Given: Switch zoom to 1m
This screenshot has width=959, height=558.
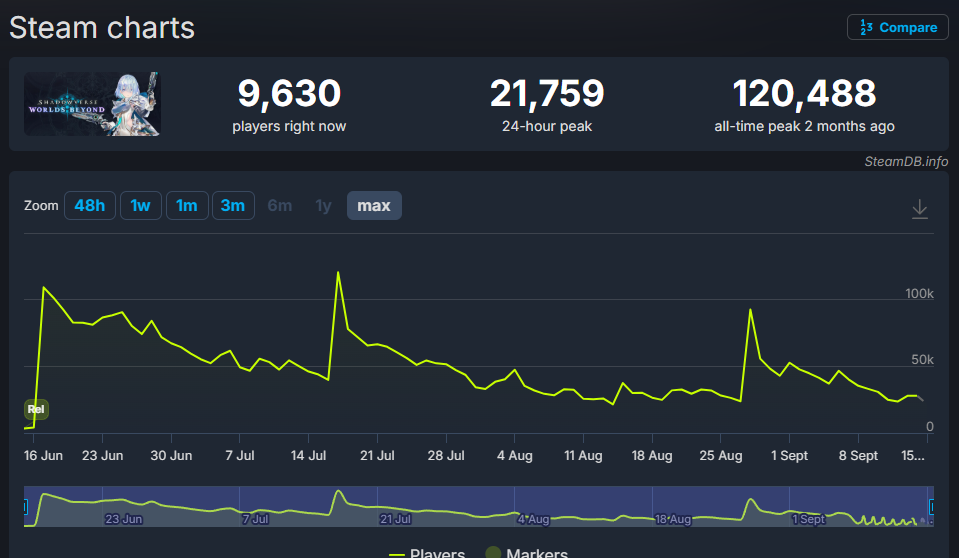Looking at the screenshot, I should click(187, 206).
